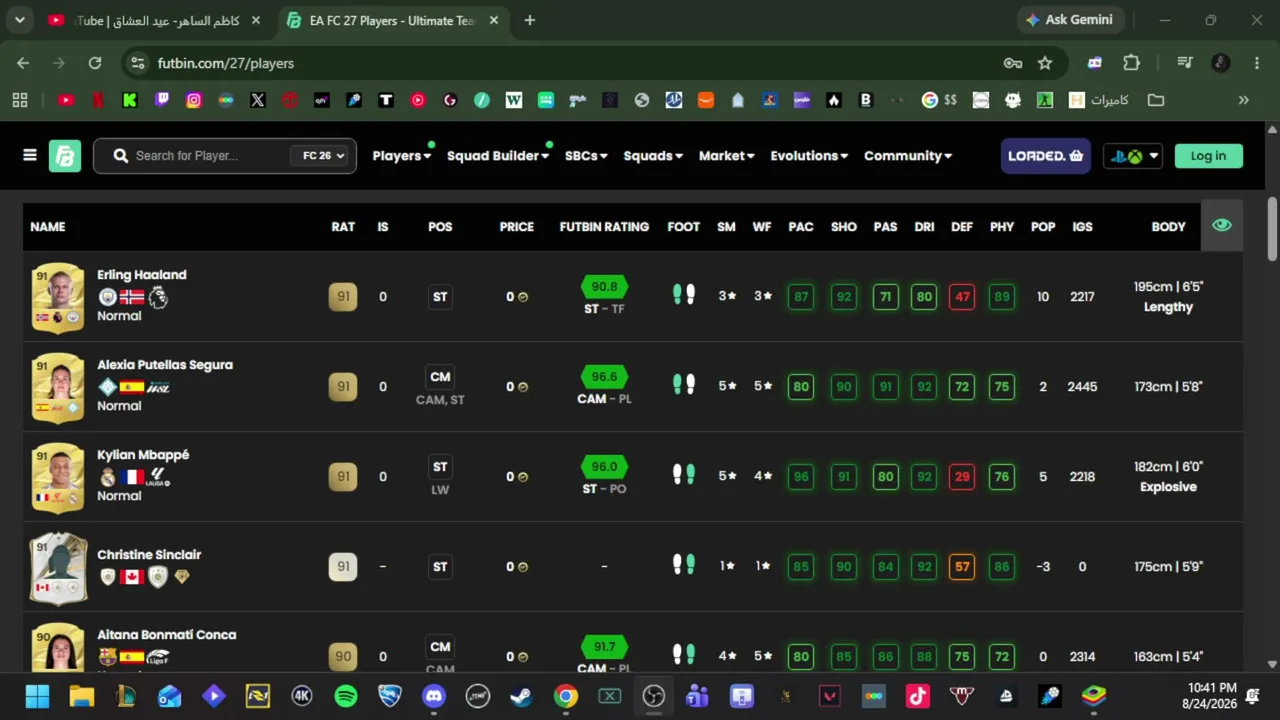Expand the Squad Builder menu
Image resolution: width=1280 pixels, height=720 pixels.
click(498, 156)
